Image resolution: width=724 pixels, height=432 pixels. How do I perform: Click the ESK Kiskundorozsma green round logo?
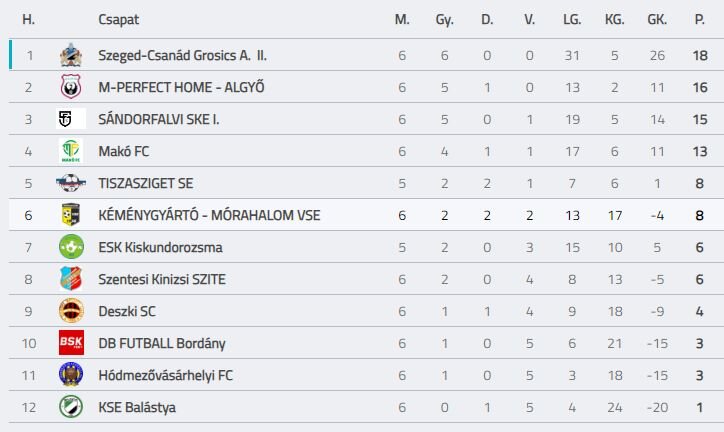[70, 247]
